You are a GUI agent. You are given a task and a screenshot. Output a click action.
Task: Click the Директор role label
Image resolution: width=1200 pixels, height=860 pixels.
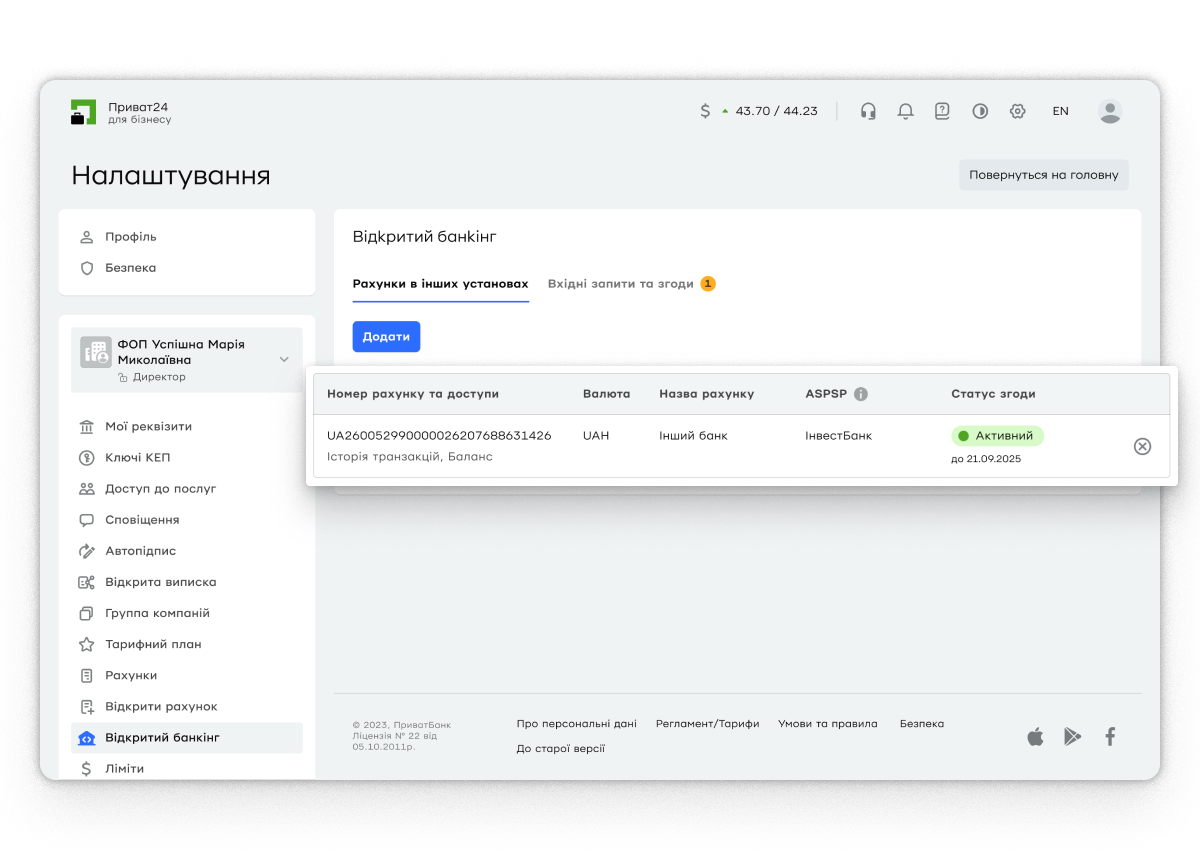159,377
